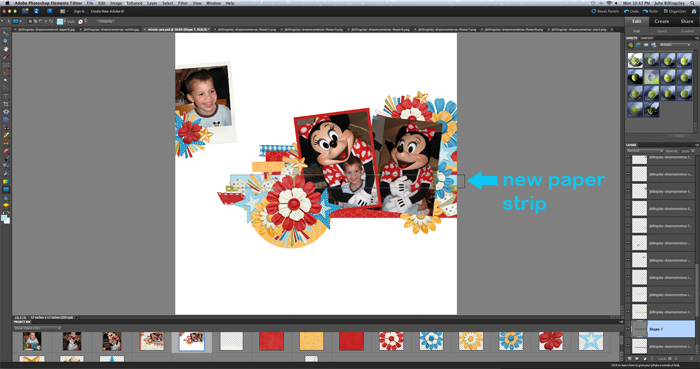Image resolution: width=700 pixels, height=369 pixels.
Task: Open the shape Style picker dropdown
Action: [x=85, y=21]
